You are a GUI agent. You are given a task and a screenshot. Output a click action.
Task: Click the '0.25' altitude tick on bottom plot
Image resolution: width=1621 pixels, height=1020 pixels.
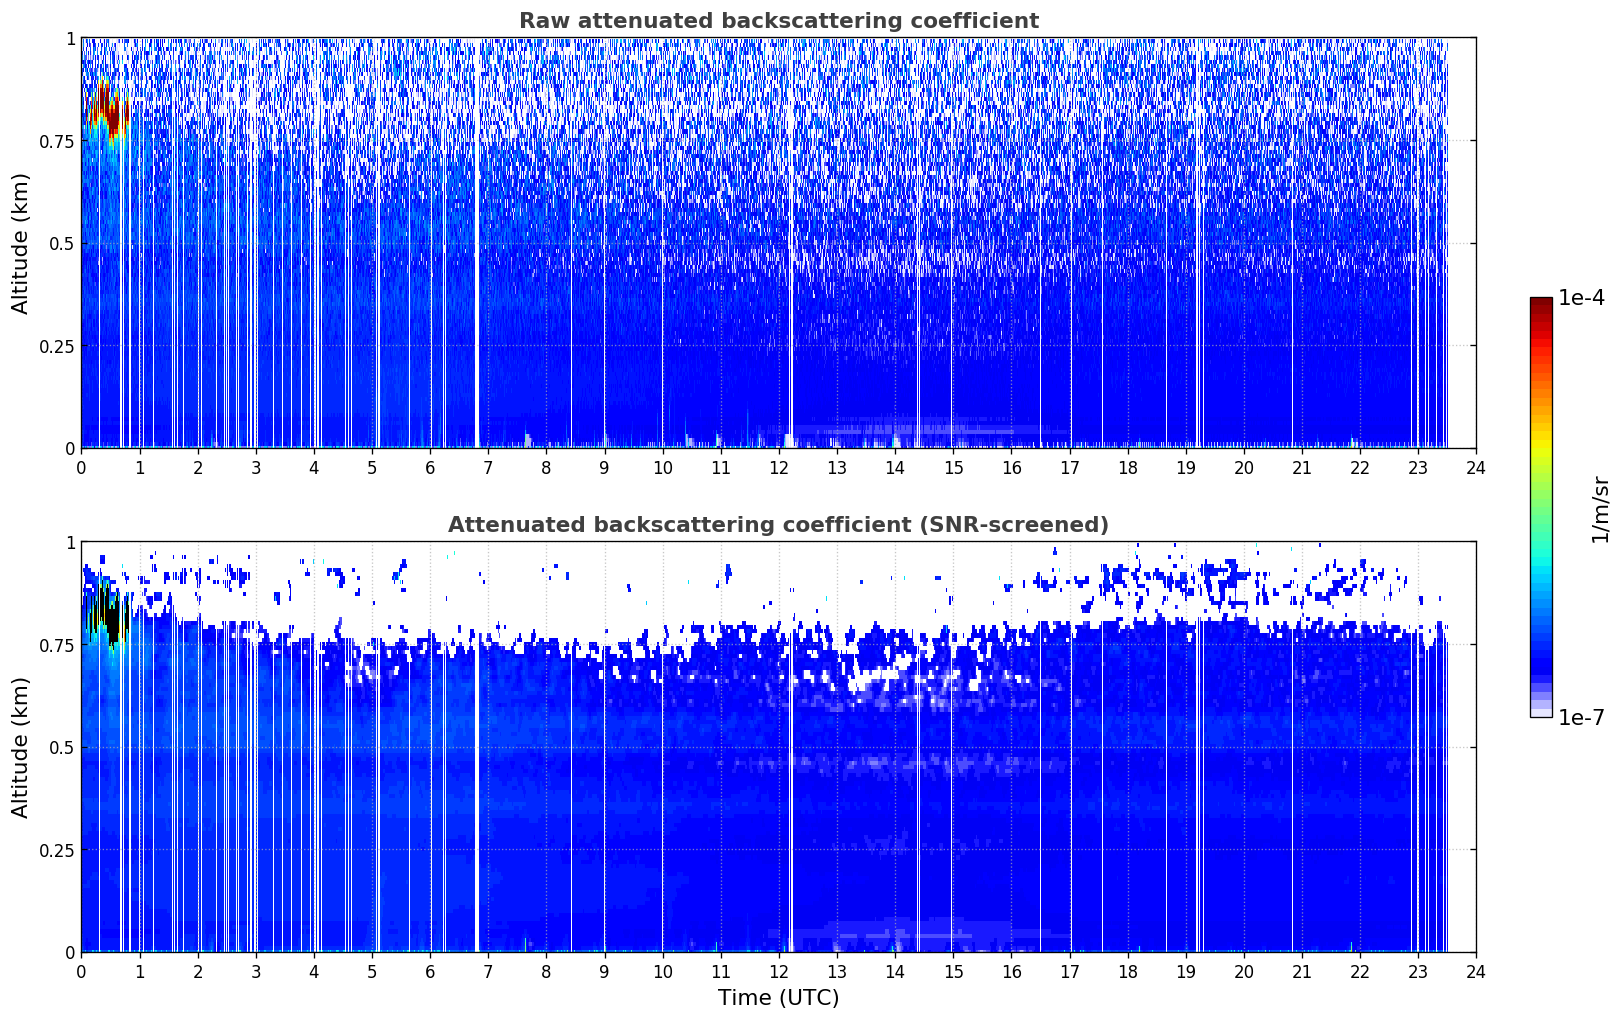click(x=57, y=850)
